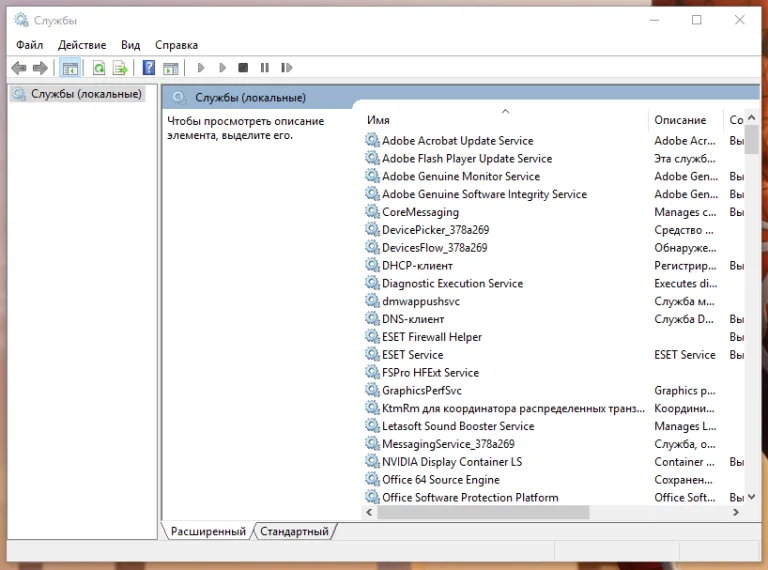Select Adobe Genuine Software Integrity Service row
The height and width of the screenshot is (570, 768).
554,194
